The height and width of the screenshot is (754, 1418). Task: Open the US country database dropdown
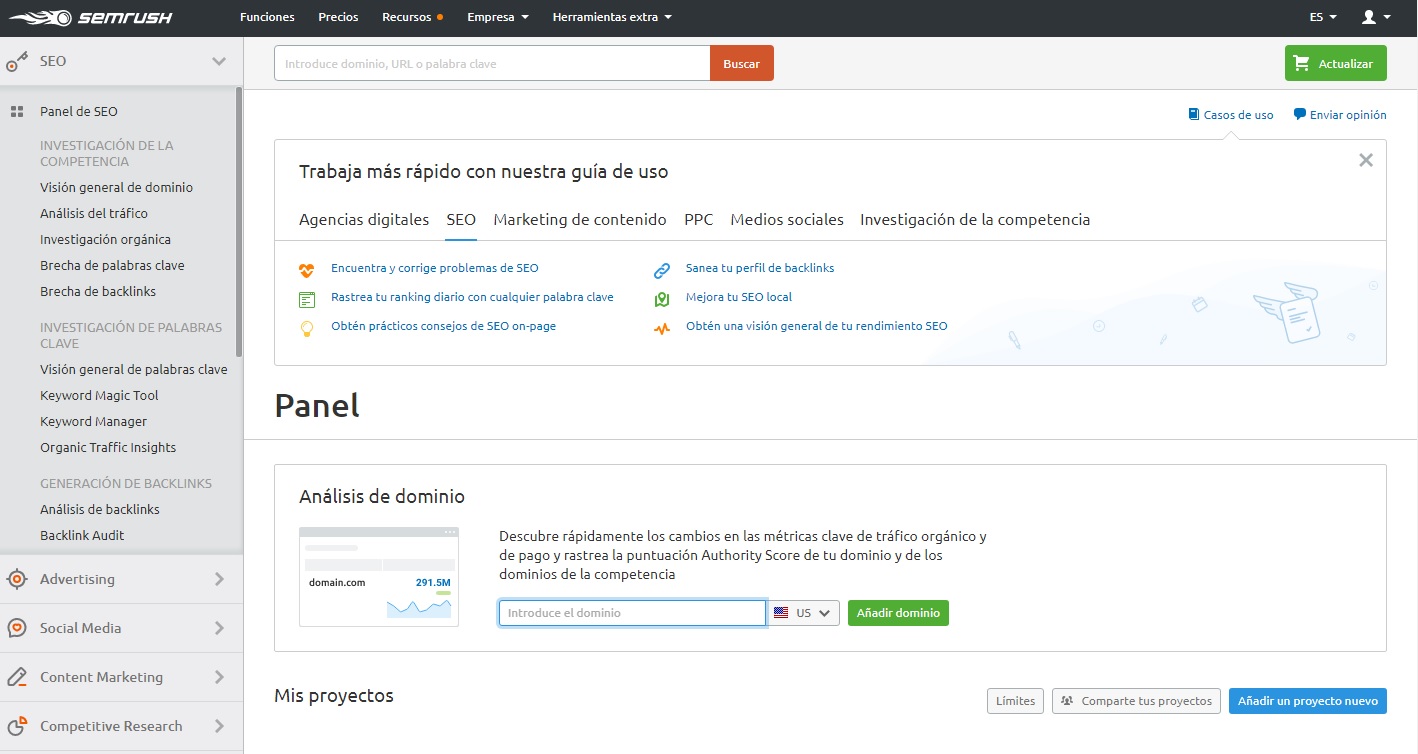[804, 613]
